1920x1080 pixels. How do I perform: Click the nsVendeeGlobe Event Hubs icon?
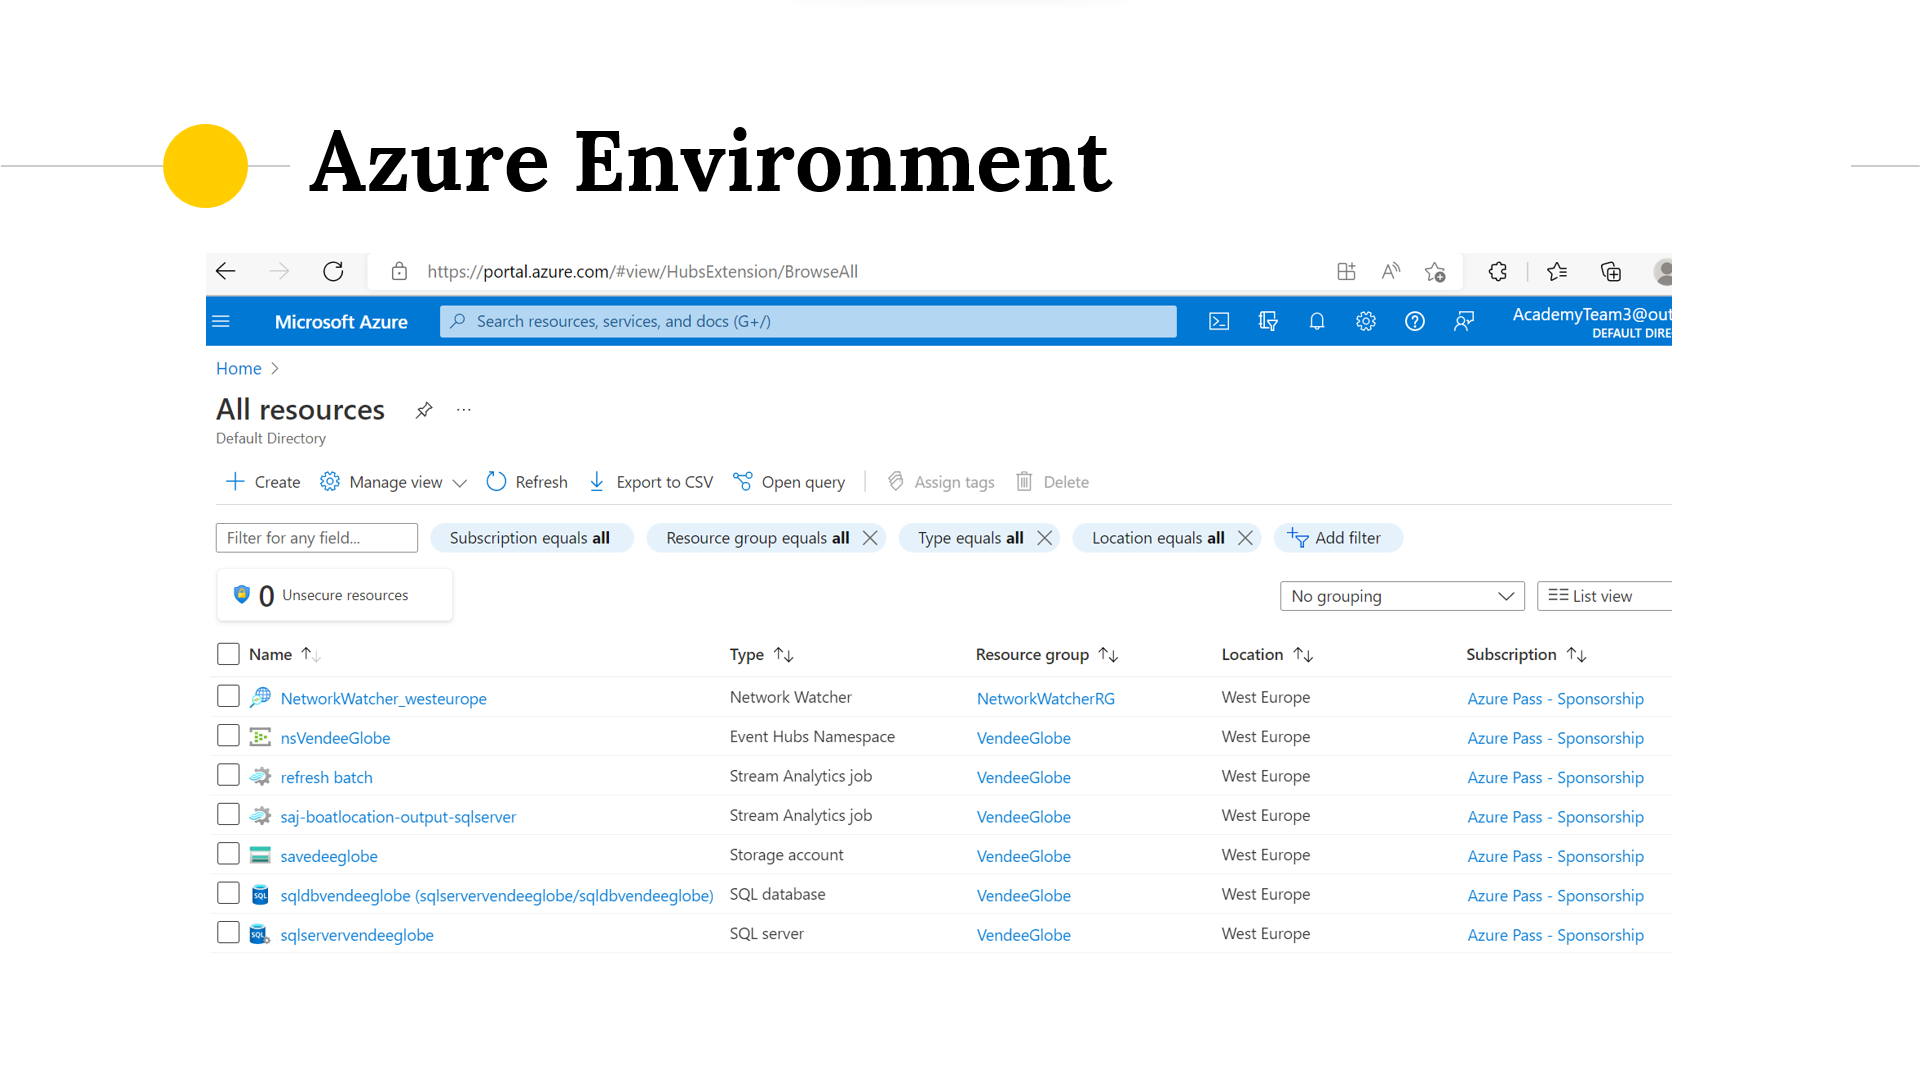pyautogui.click(x=260, y=737)
